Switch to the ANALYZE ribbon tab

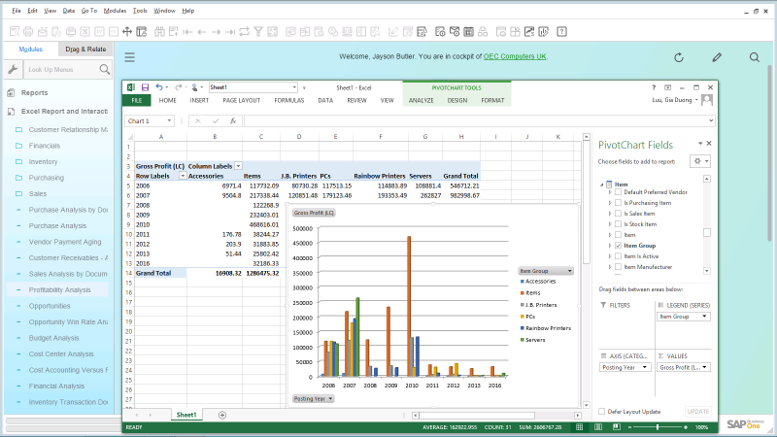421,100
